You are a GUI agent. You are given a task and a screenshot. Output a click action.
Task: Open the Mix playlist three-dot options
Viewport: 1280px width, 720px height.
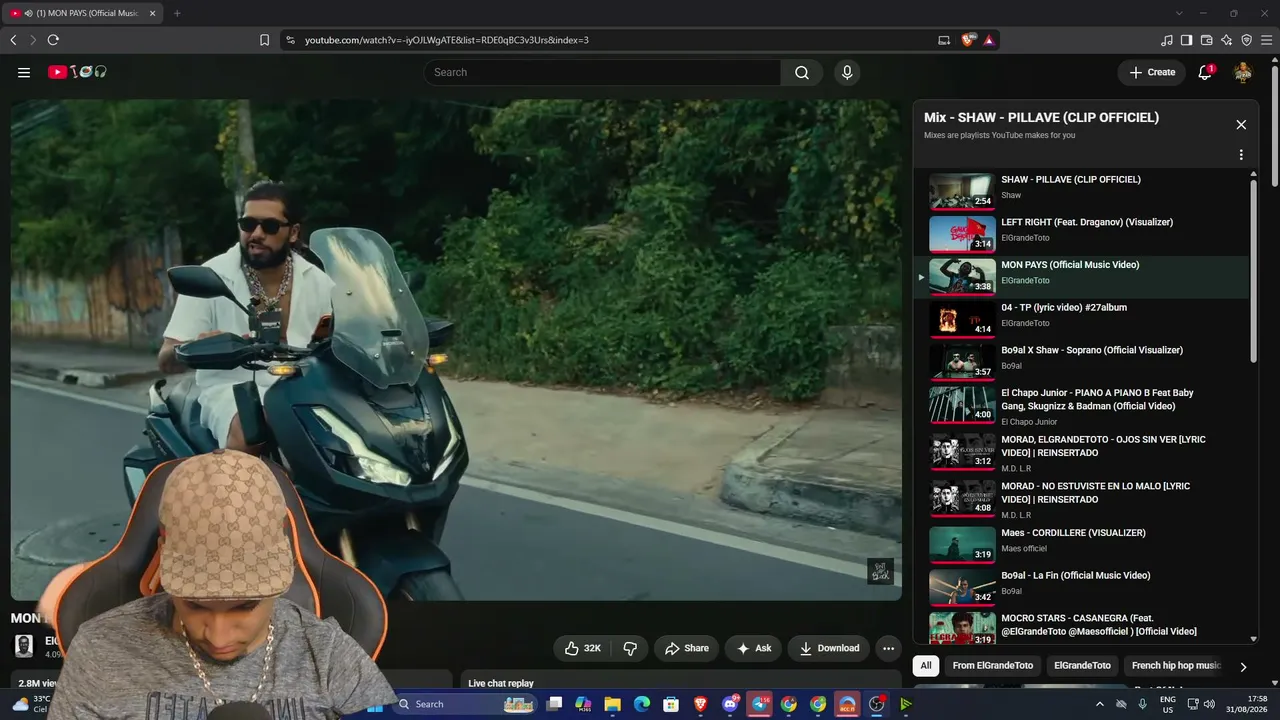[x=1241, y=155]
